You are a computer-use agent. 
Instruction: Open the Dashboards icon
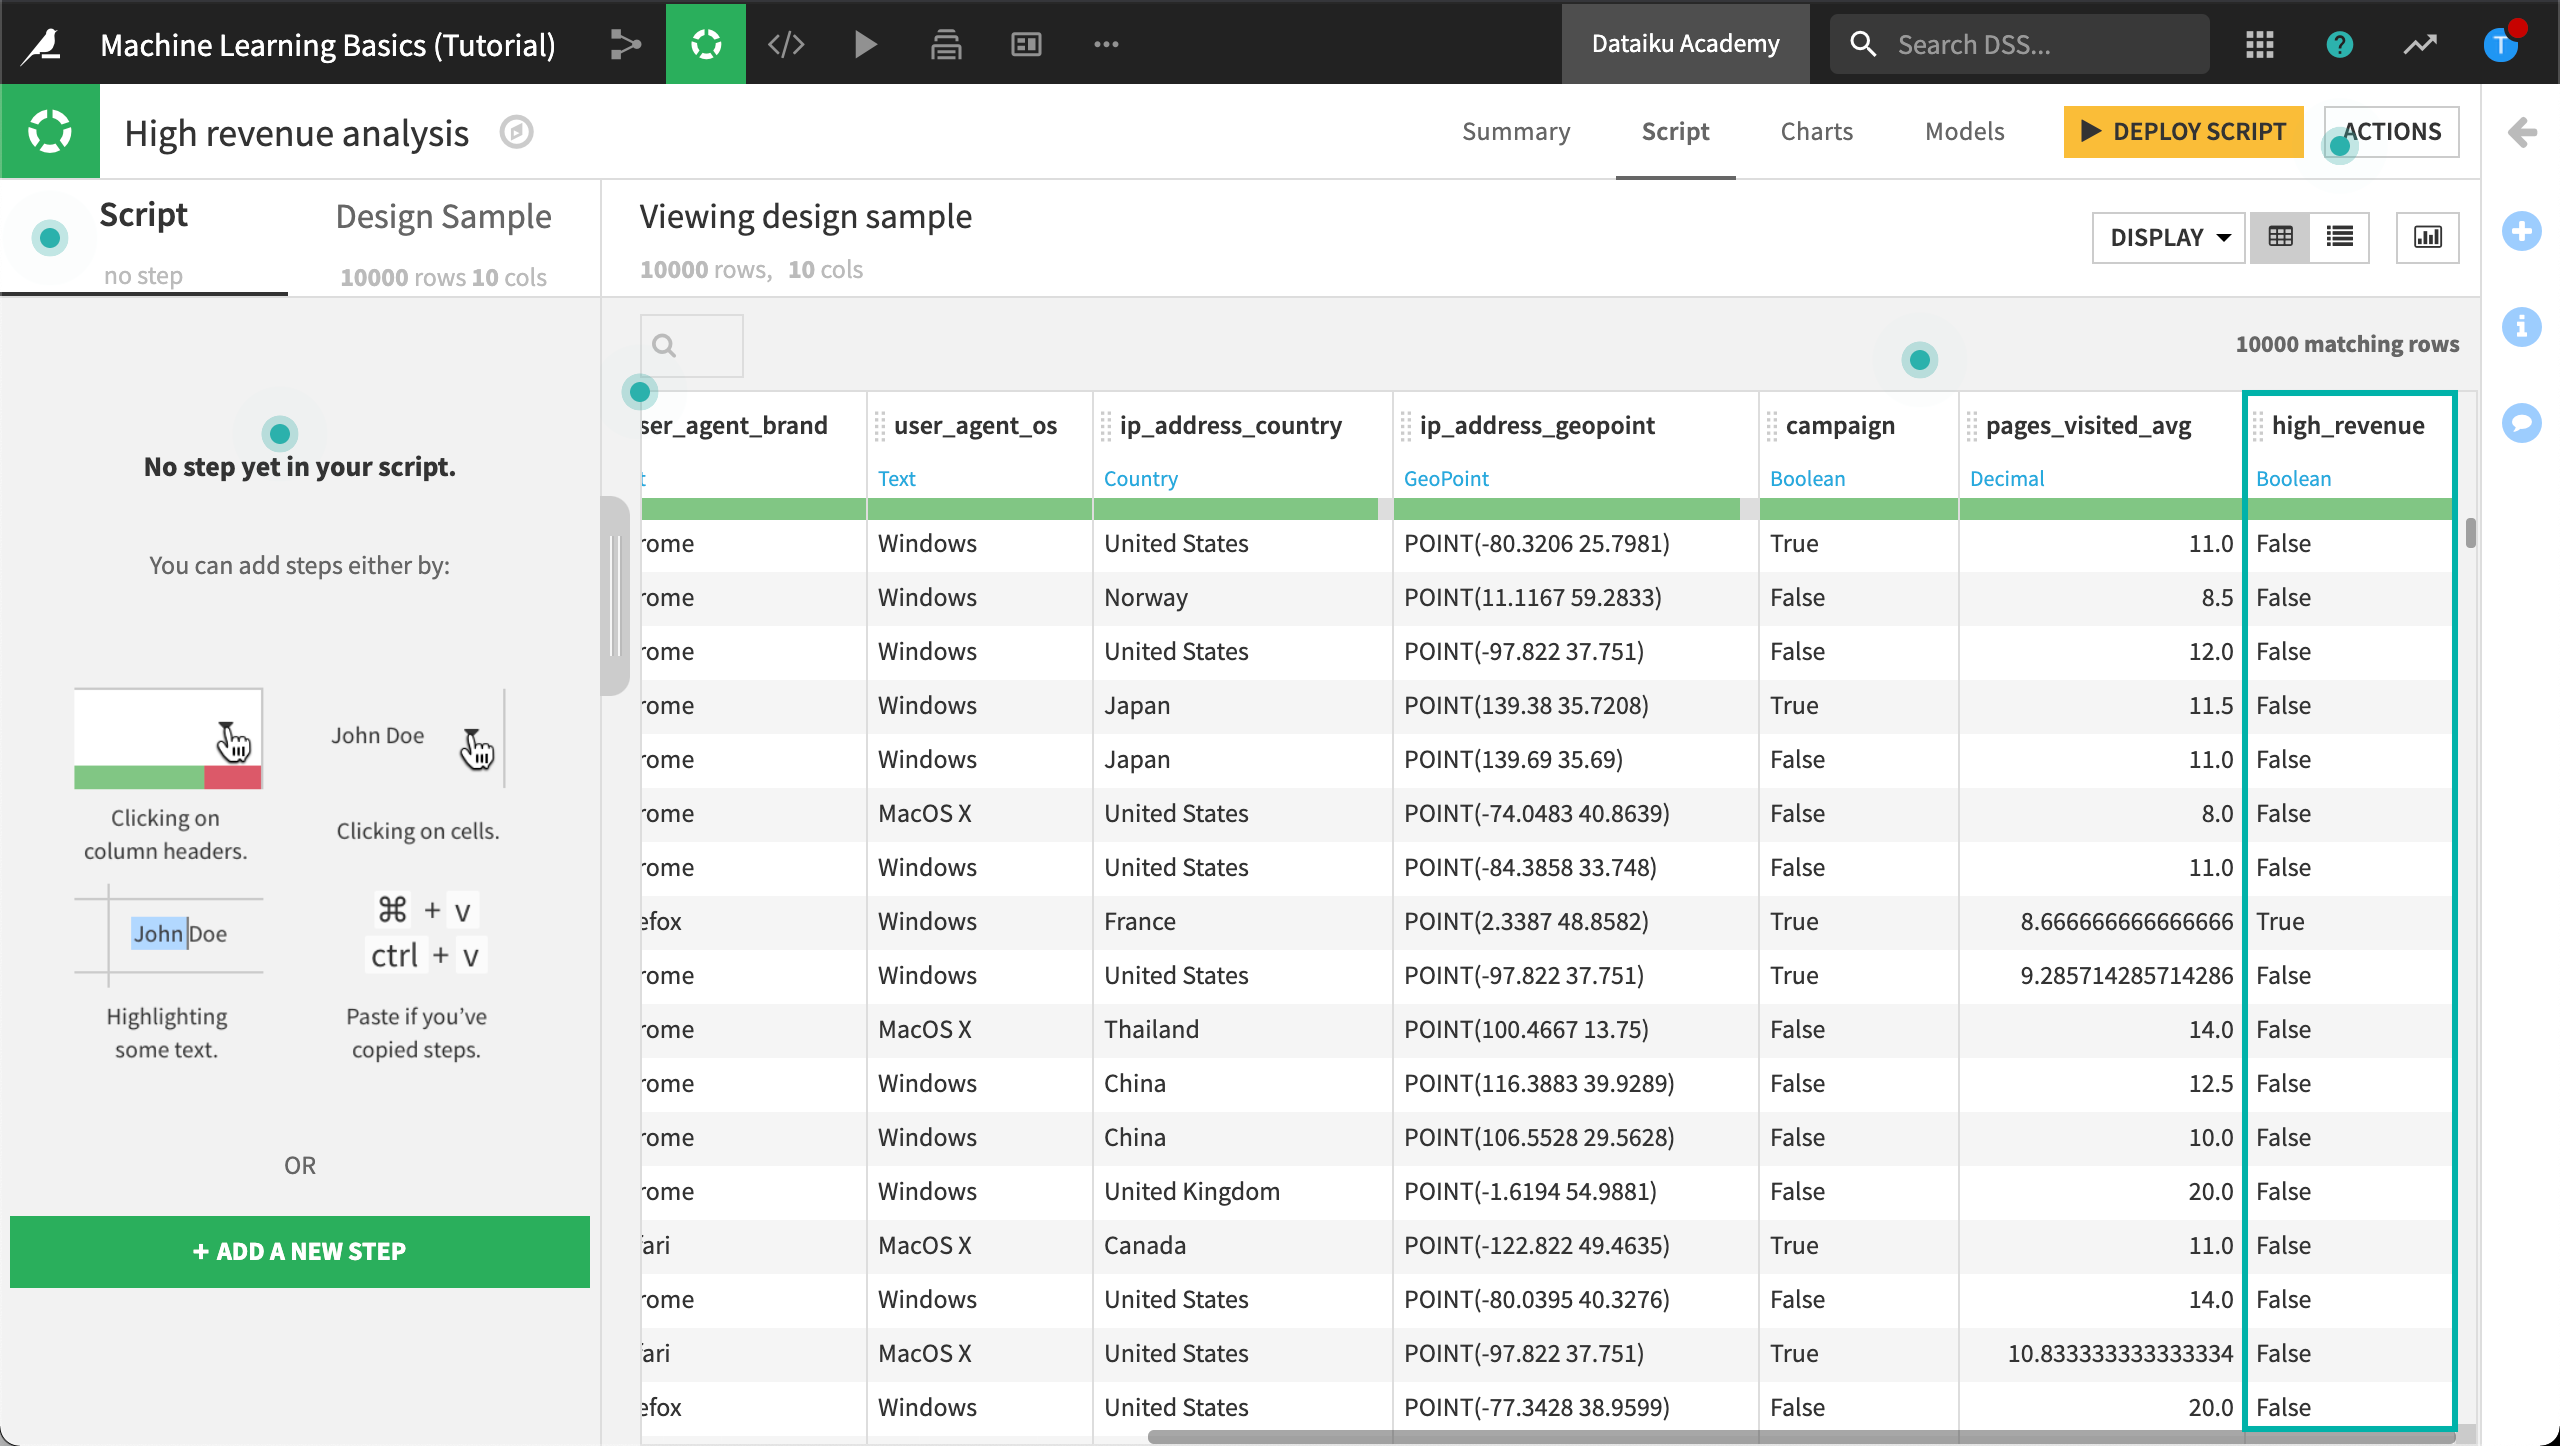pos(1026,44)
